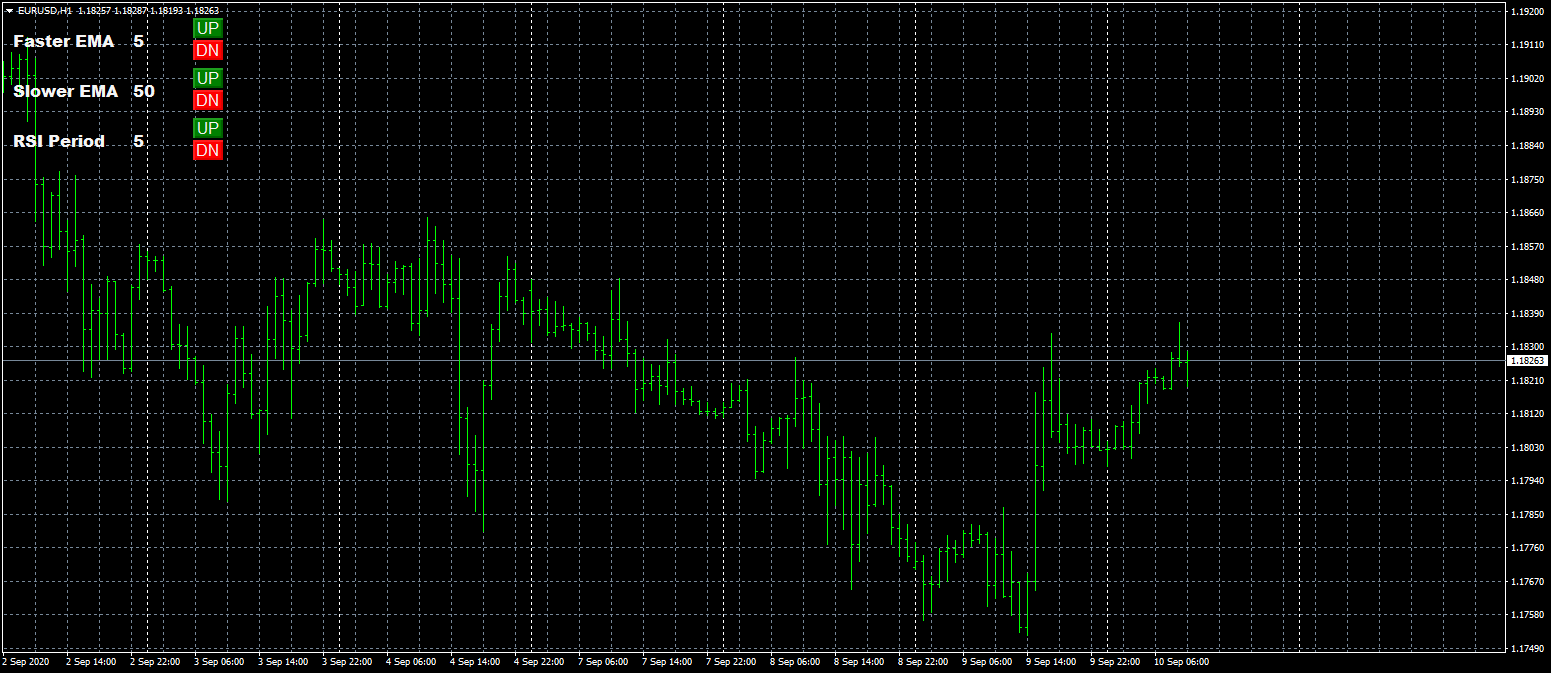Select the Faster EMA value 5

pos(139,41)
